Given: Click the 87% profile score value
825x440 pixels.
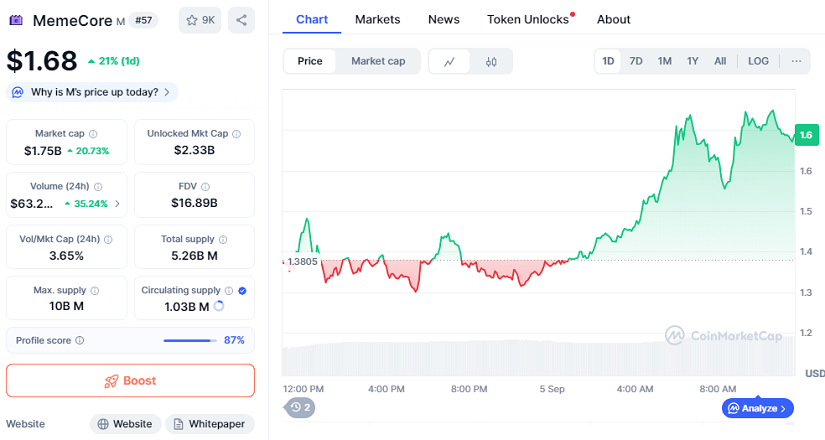Looking at the screenshot, I should [x=234, y=341].
